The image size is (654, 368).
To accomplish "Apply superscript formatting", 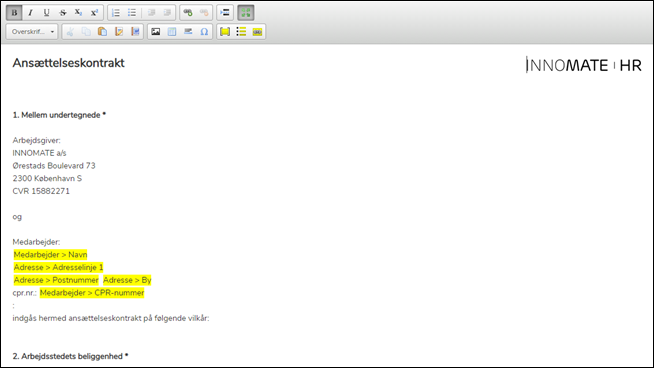I will (x=95, y=13).
